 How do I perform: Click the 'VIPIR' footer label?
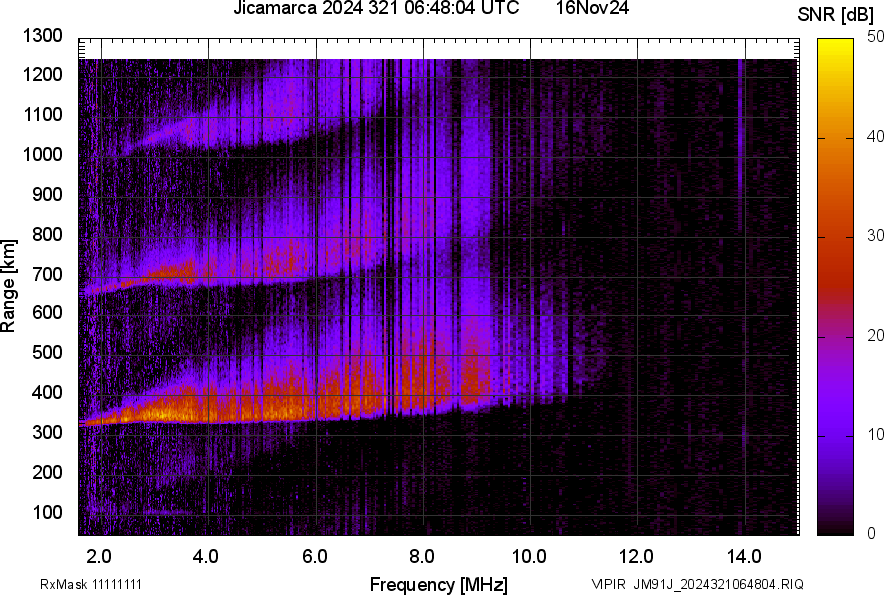click(608, 584)
